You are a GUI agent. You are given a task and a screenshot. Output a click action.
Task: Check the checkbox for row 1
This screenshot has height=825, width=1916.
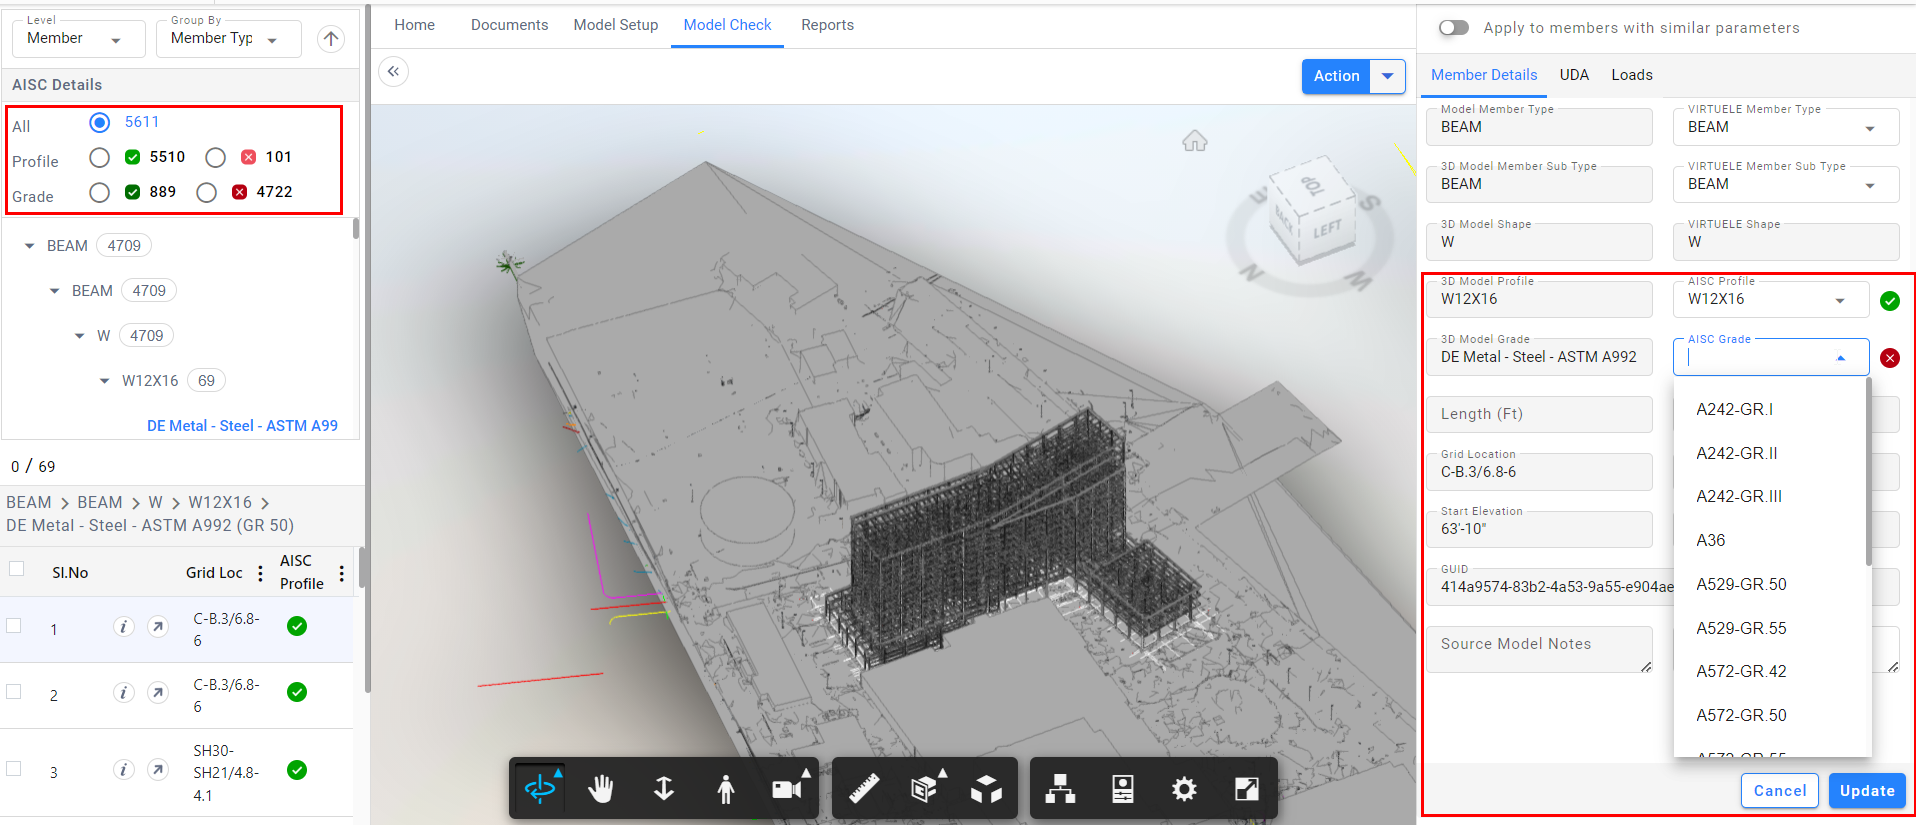point(14,625)
